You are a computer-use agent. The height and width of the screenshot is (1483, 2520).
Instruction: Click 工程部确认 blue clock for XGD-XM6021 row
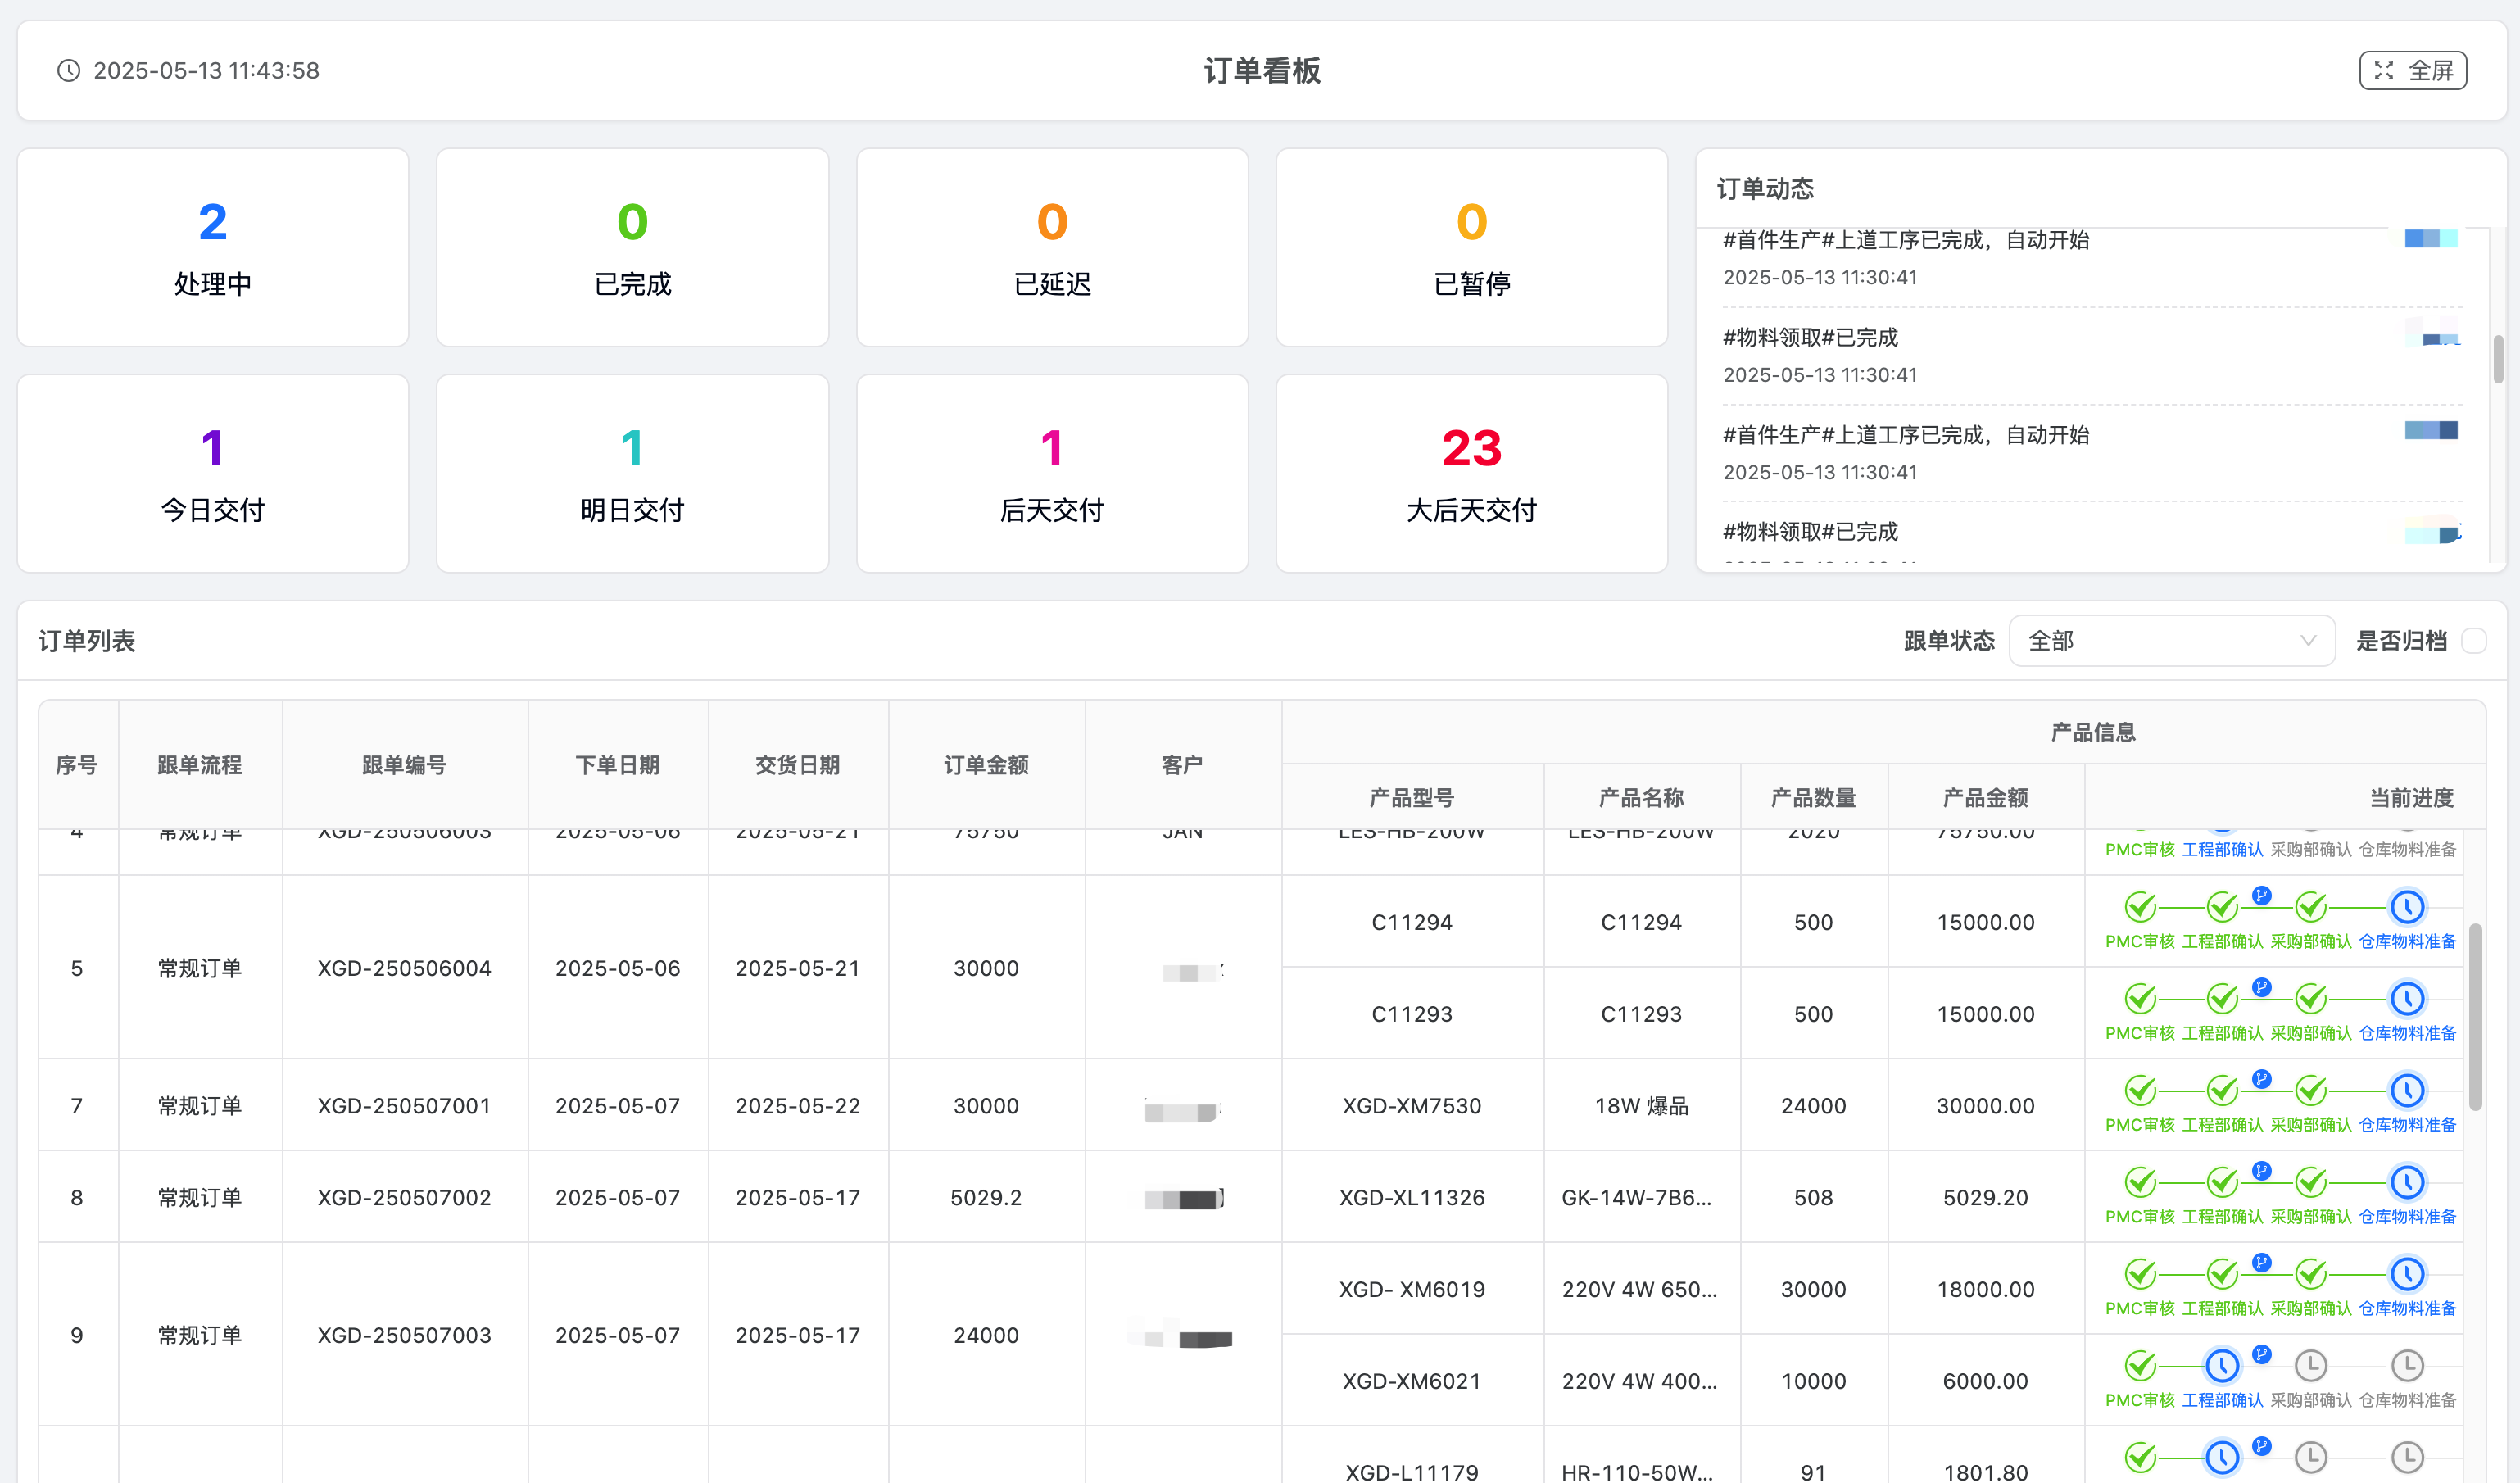(2222, 1365)
